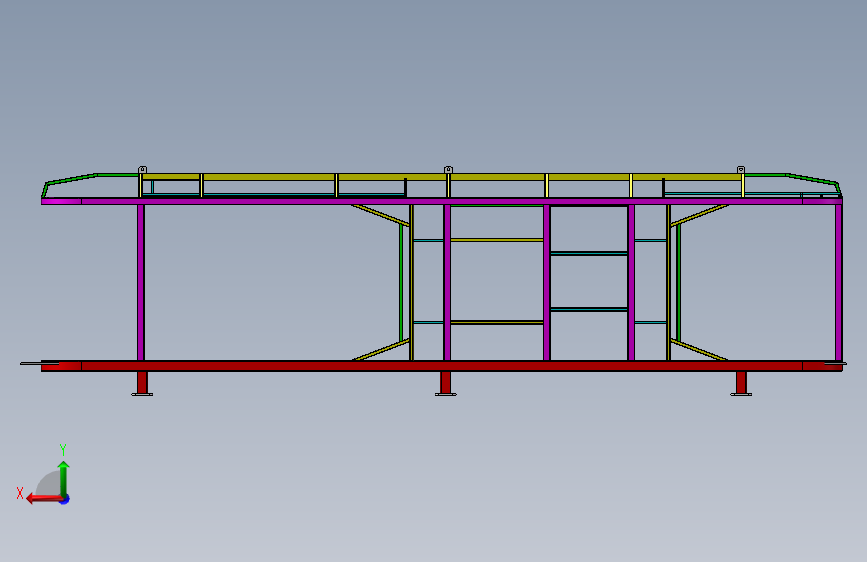The height and width of the screenshot is (562, 867).
Task: Select the lower-right yellow diagonal brace
Action: (x=699, y=350)
